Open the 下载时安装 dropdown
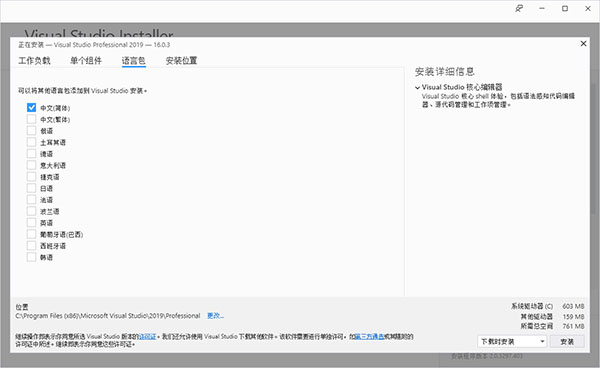This screenshot has width=600, height=368. click(x=512, y=341)
